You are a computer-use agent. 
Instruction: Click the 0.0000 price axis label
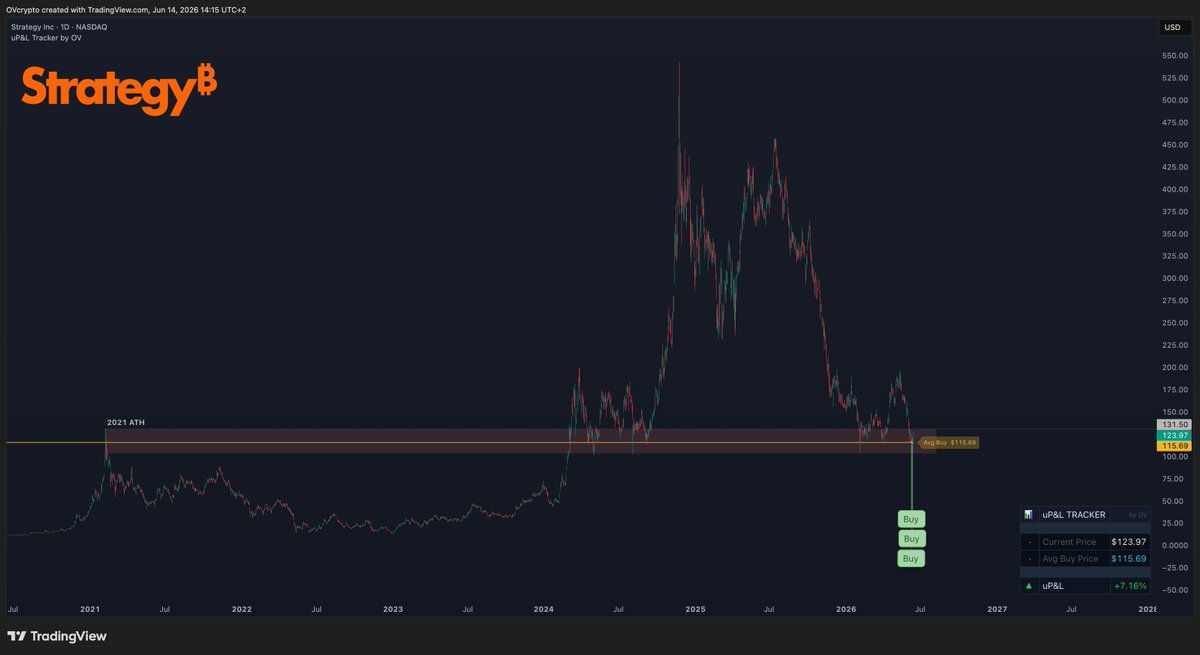(x=1174, y=545)
